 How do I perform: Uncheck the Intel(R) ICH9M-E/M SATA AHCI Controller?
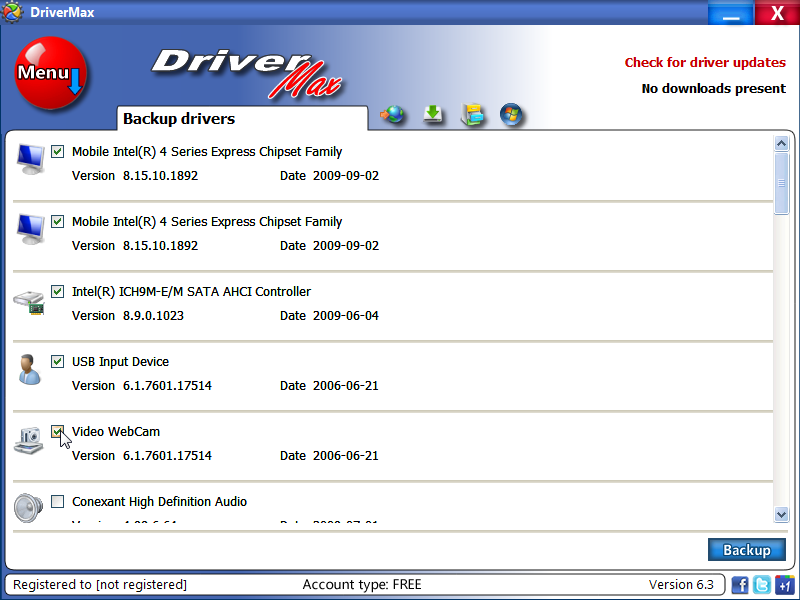pyautogui.click(x=57, y=291)
